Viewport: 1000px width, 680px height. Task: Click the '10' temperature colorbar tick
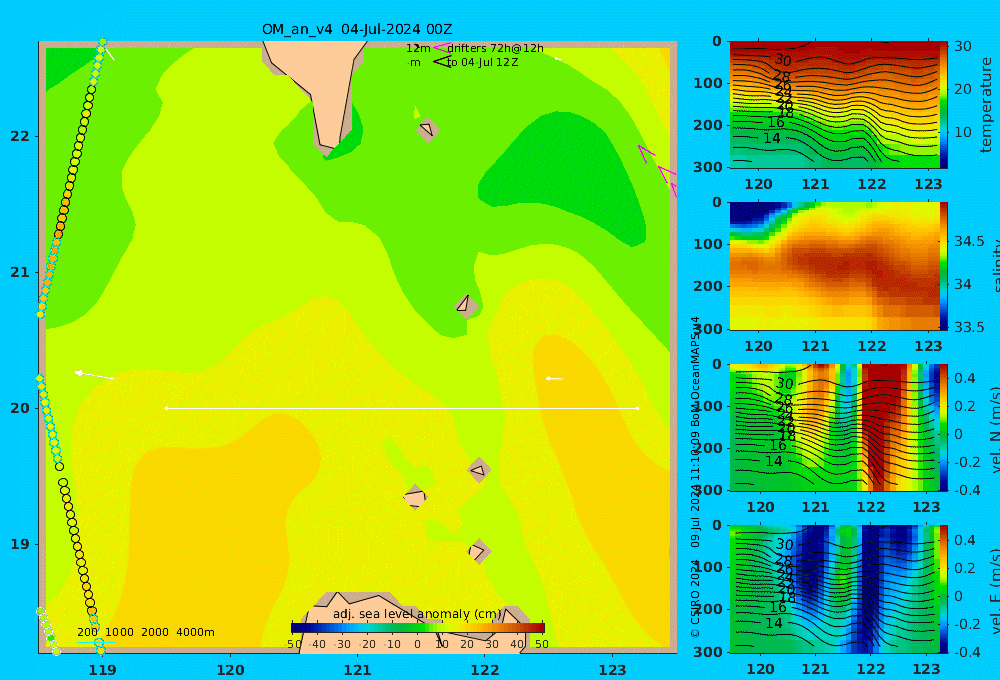[962, 132]
